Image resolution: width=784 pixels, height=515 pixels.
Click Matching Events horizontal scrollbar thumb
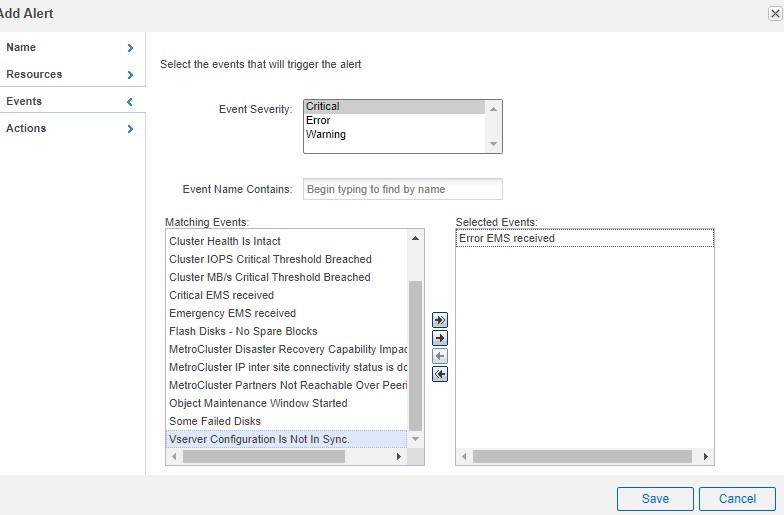(264, 457)
